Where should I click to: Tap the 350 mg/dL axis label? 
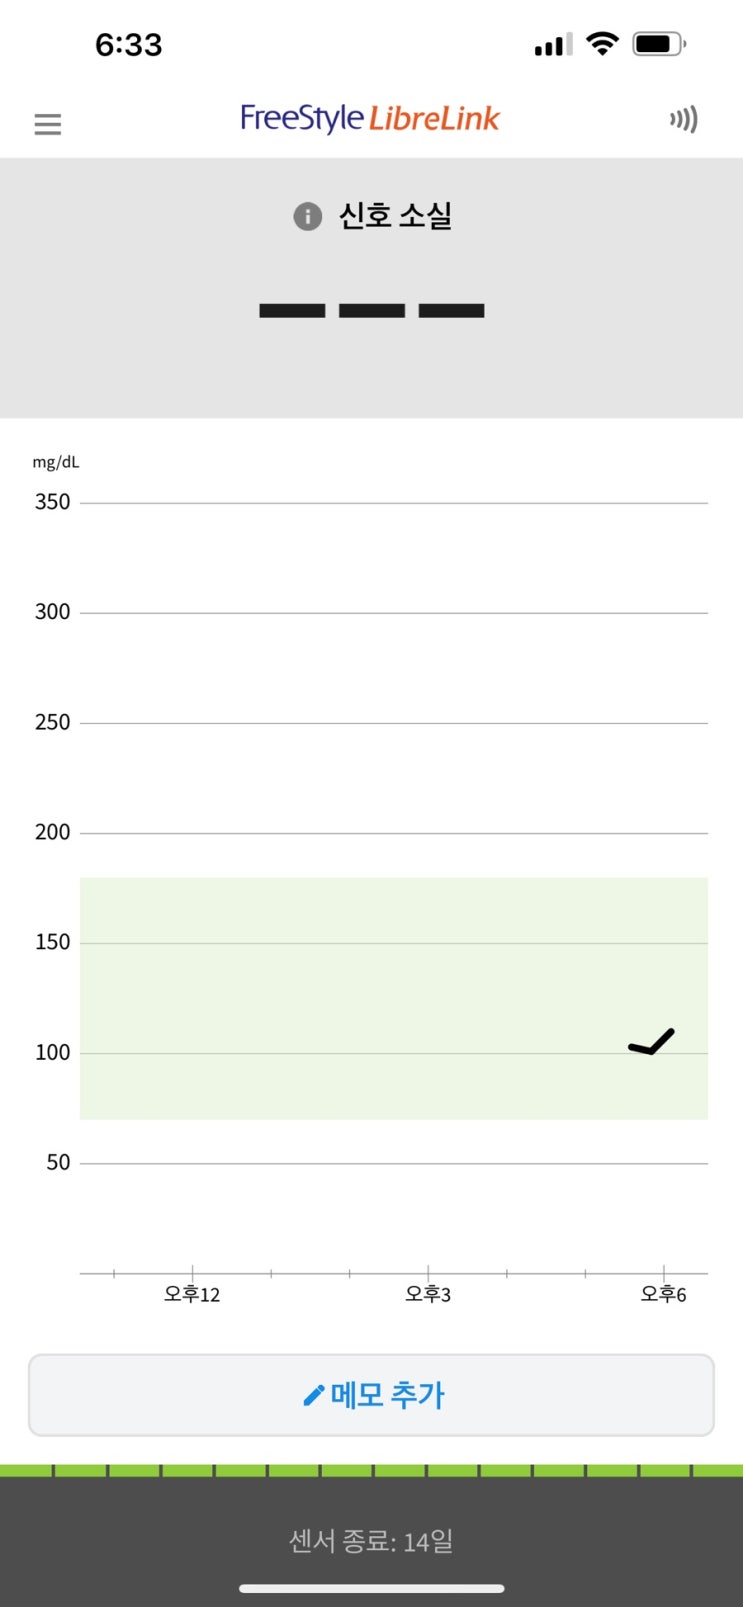(x=52, y=502)
